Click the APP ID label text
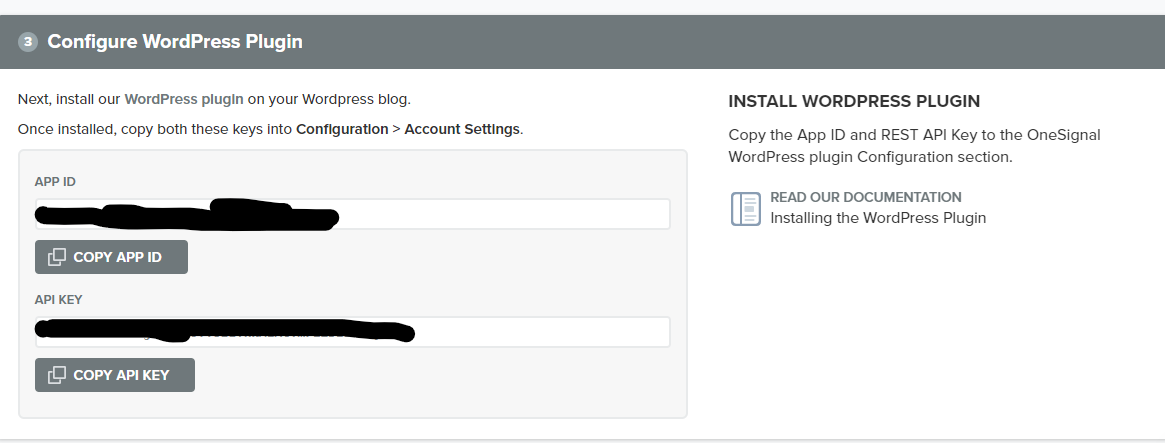 pyautogui.click(x=55, y=182)
